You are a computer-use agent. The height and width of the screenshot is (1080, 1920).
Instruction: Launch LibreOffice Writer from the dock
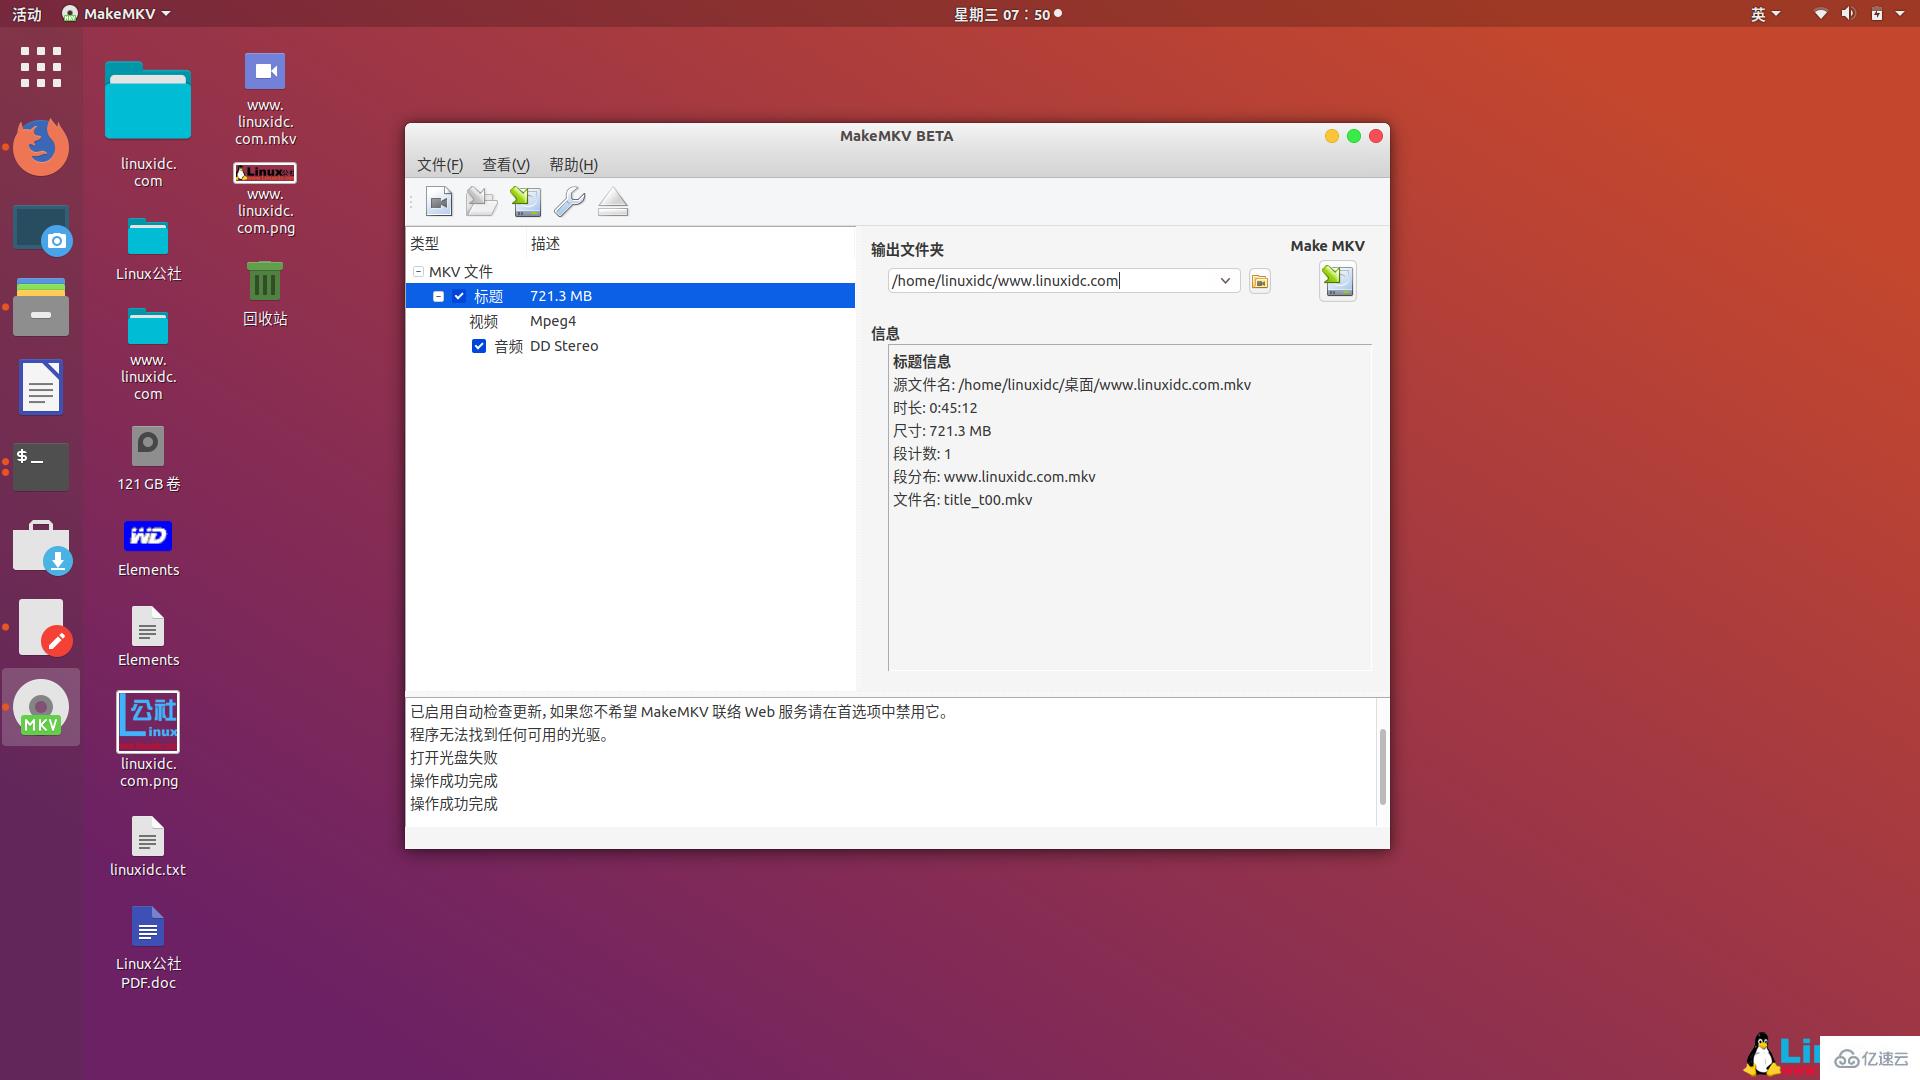coord(41,387)
